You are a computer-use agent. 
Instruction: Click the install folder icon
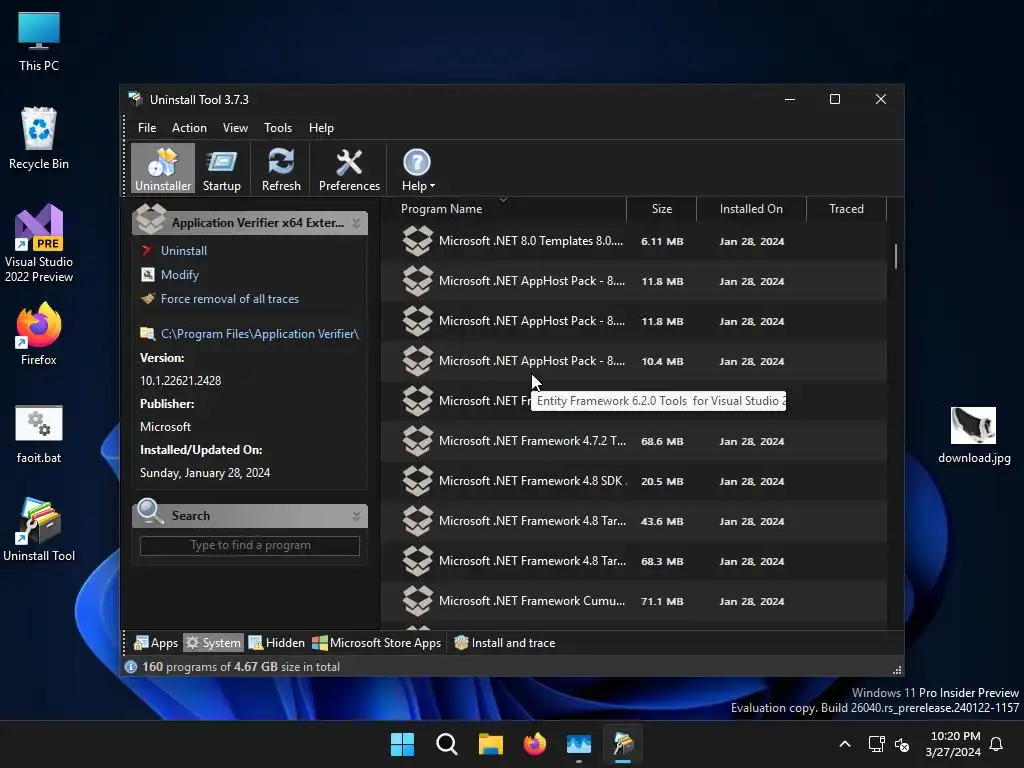tap(148, 333)
